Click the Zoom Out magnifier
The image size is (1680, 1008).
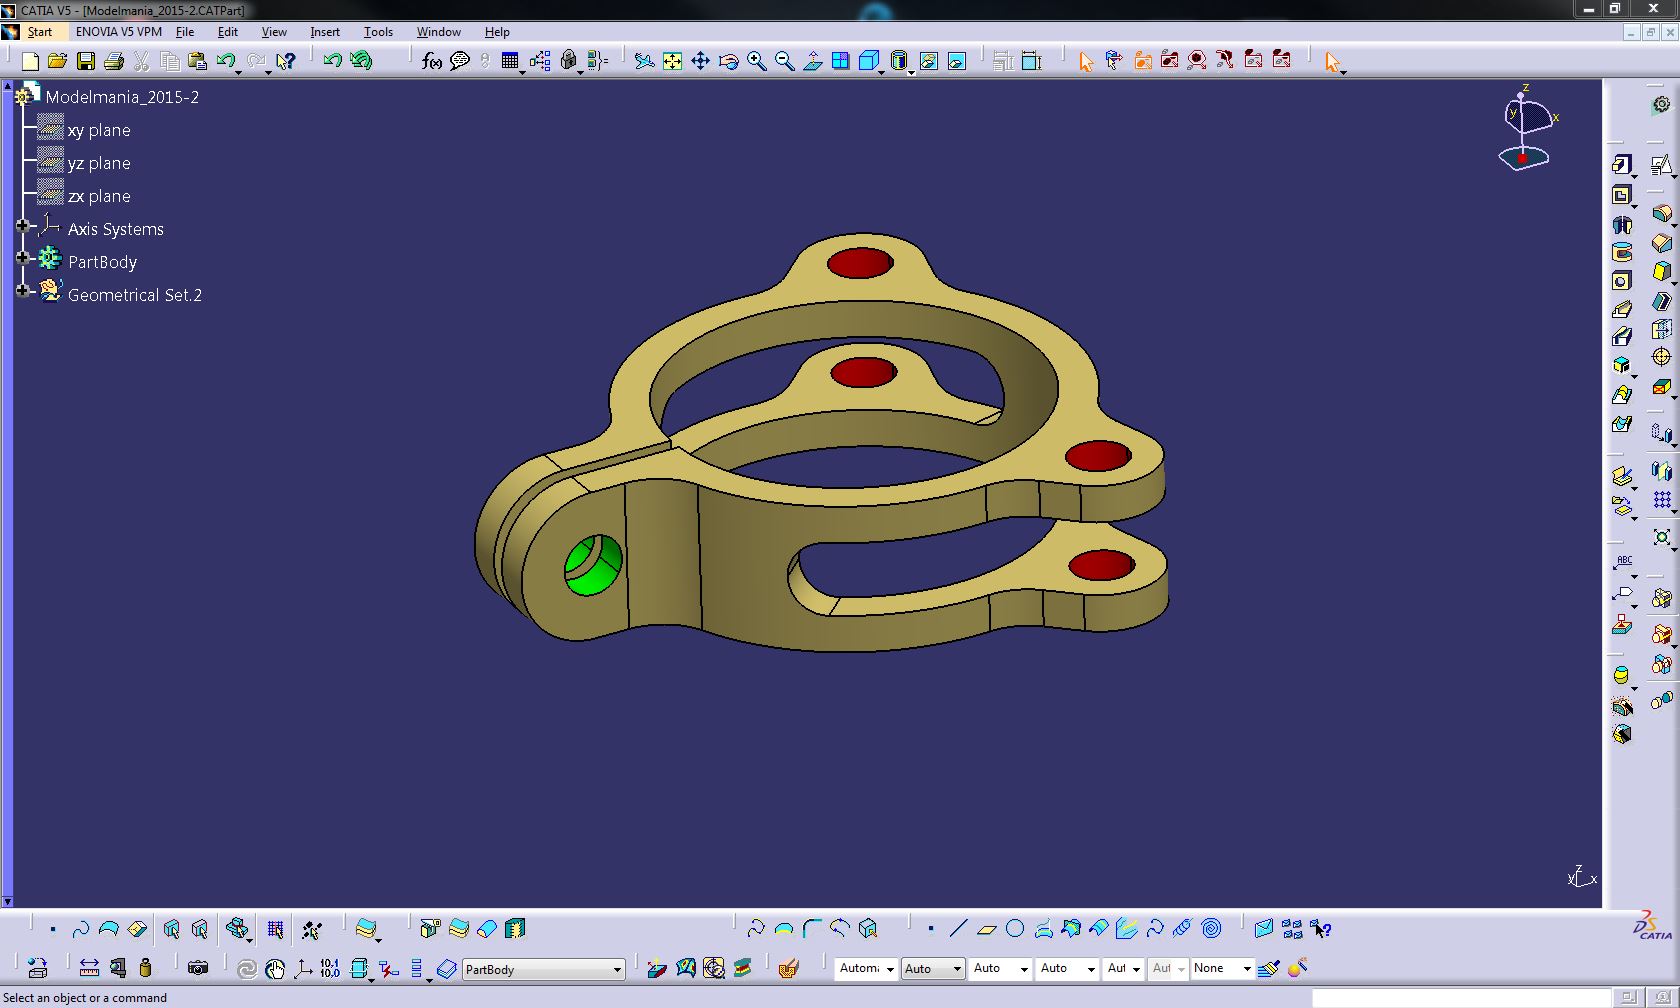(785, 62)
